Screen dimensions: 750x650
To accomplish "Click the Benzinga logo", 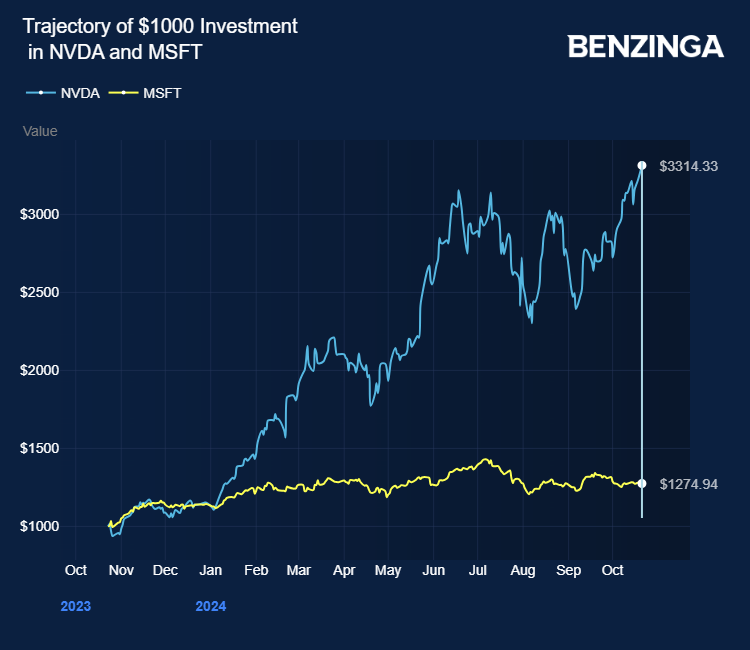I will point(645,46).
